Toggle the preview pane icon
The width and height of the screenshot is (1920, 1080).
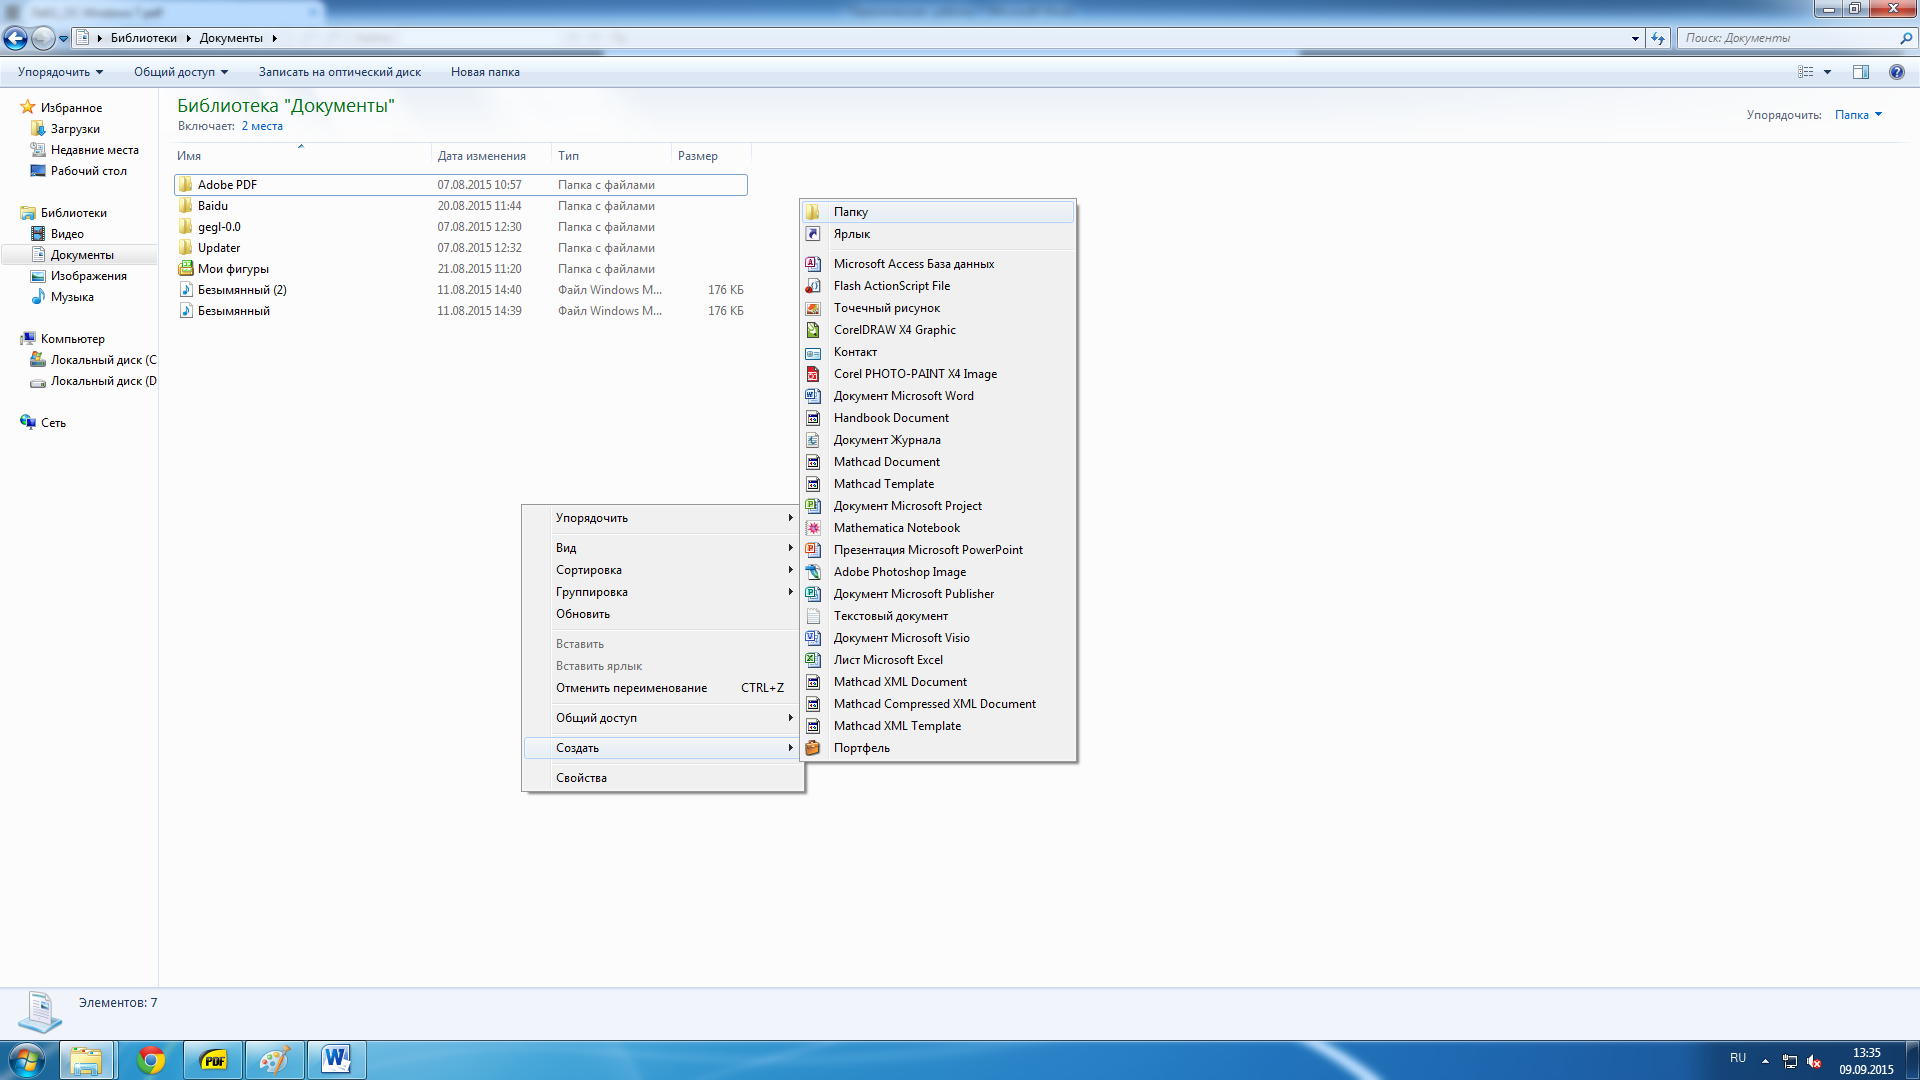(1860, 72)
